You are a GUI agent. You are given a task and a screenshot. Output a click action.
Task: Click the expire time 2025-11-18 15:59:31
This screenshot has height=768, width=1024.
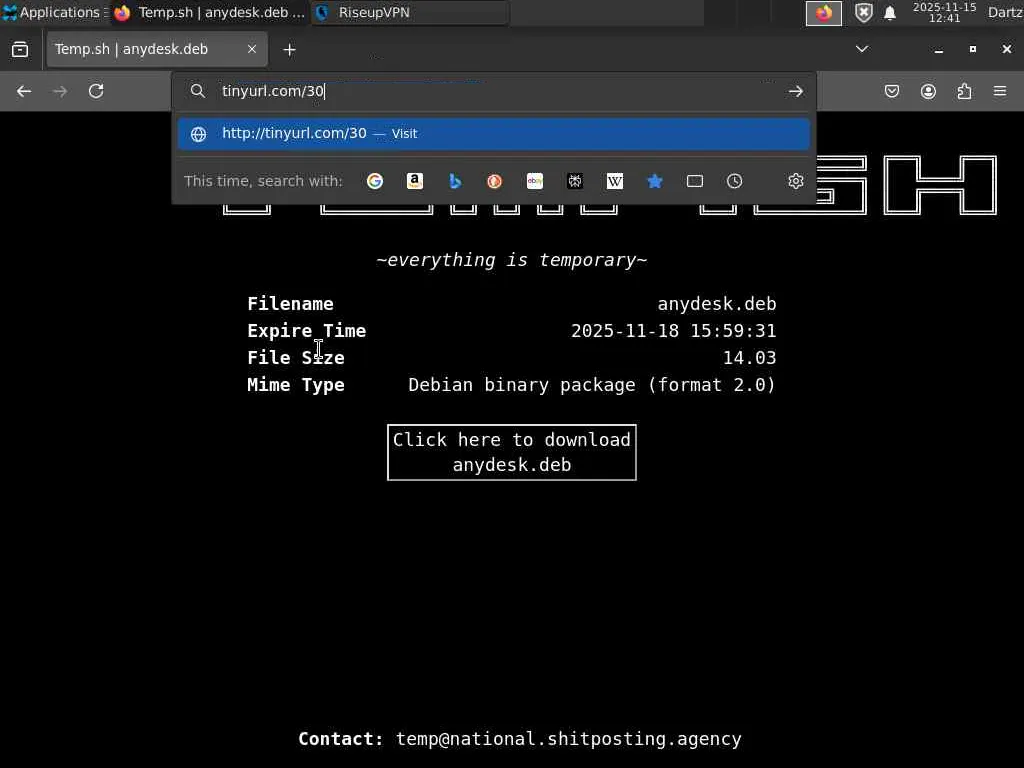(x=673, y=330)
